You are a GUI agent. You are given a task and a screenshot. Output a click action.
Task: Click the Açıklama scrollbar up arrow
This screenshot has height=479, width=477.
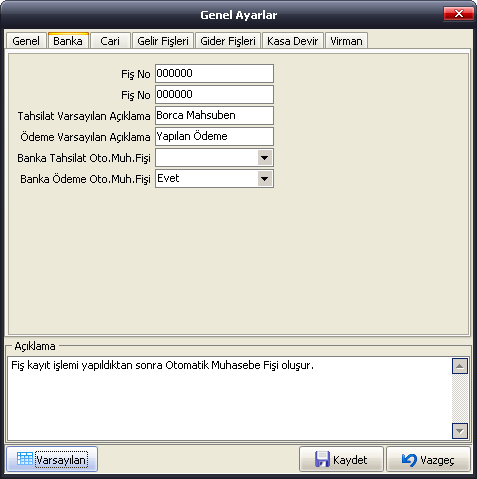point(460,366)
